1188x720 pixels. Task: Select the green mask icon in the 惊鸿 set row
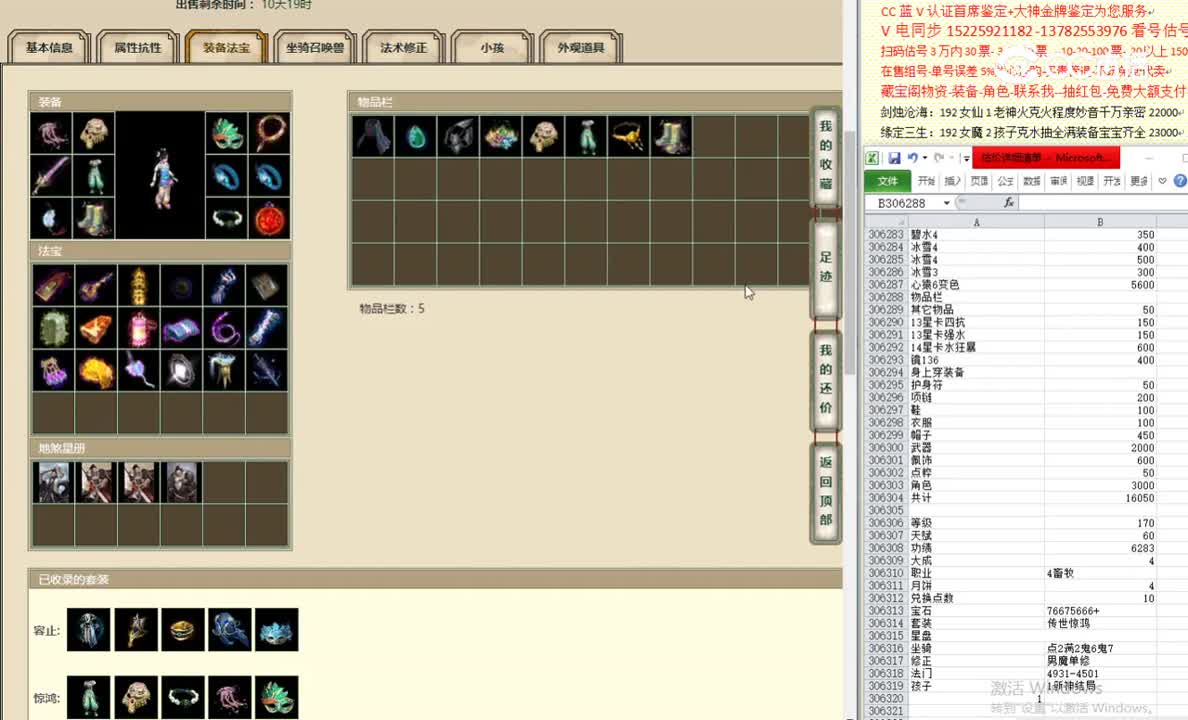pos(277,697)
